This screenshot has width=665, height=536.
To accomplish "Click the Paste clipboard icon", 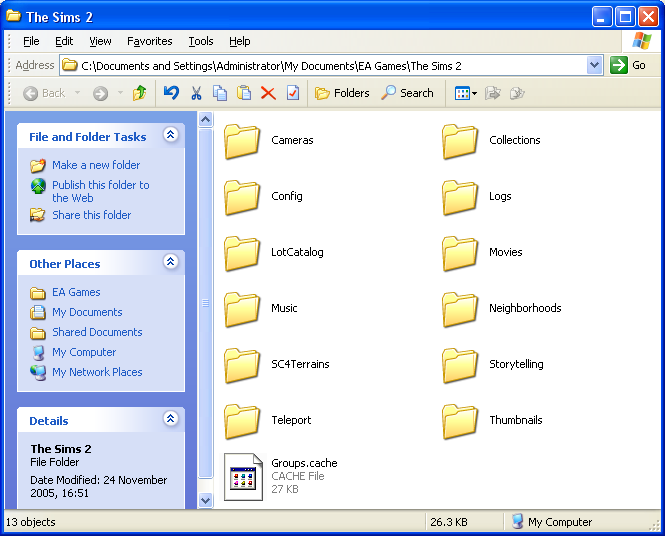I will pyautogui.click(x=244, y=93).
